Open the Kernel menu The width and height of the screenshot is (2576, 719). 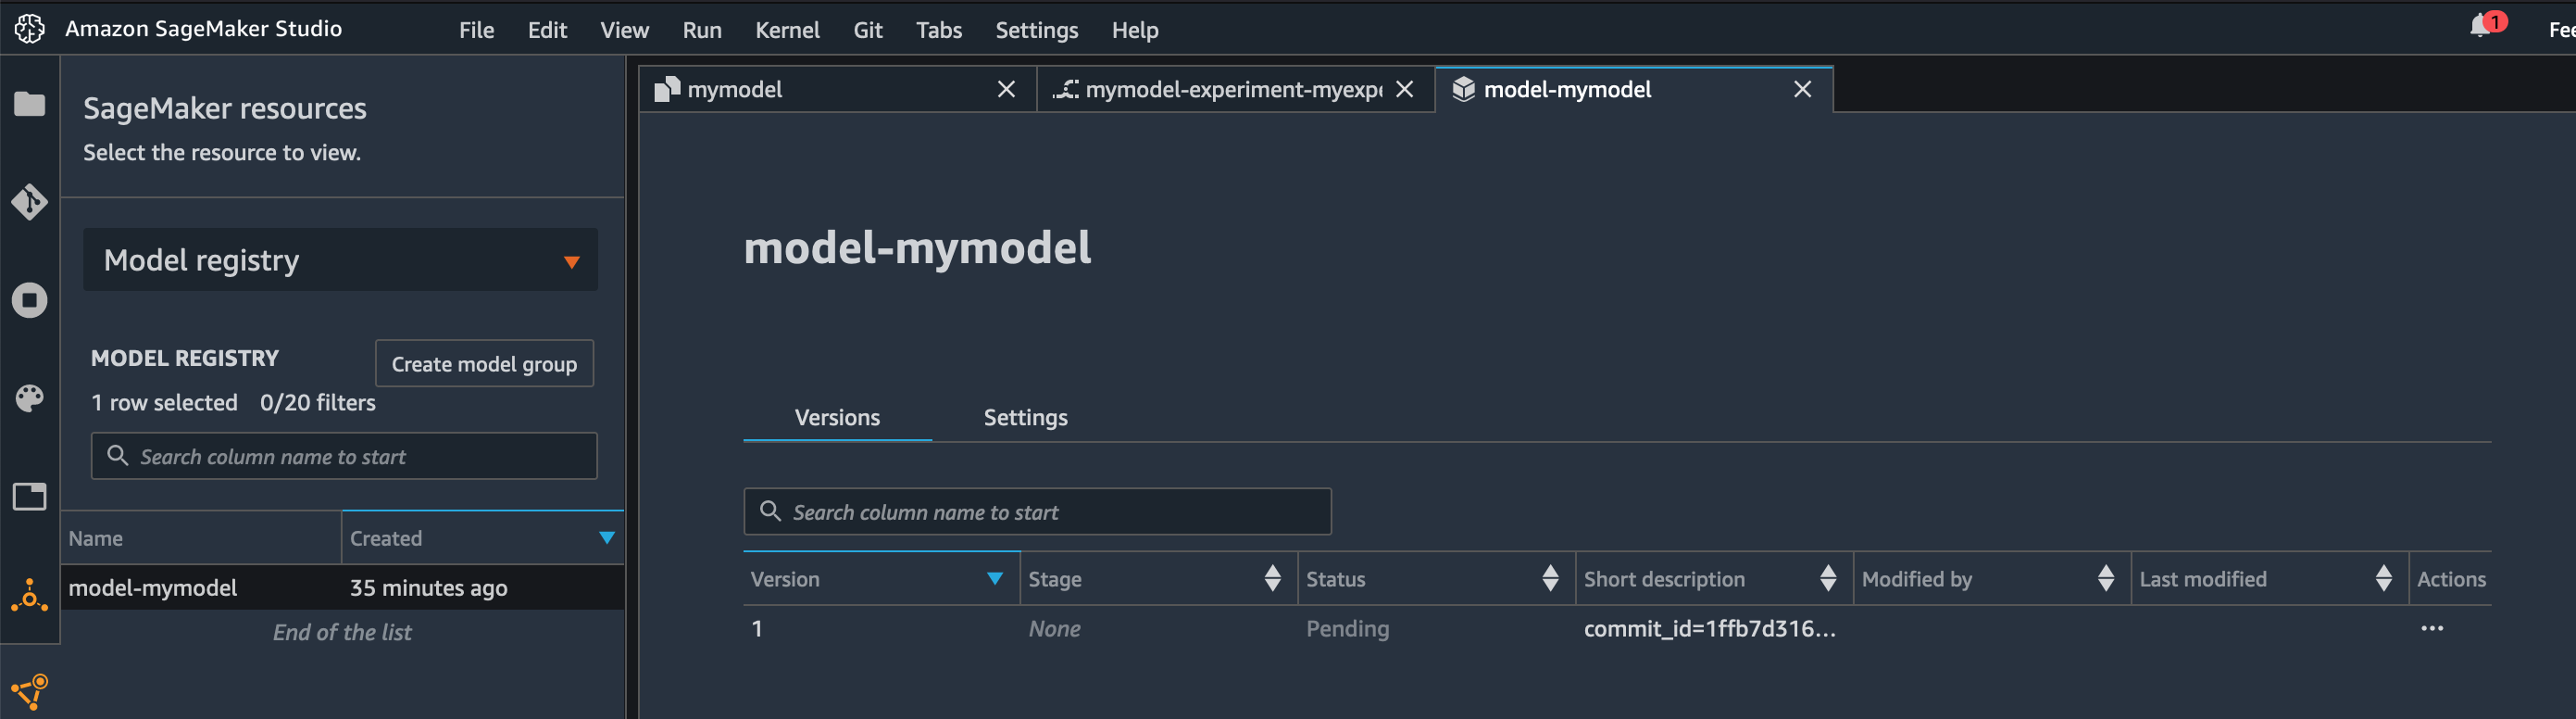787,30
